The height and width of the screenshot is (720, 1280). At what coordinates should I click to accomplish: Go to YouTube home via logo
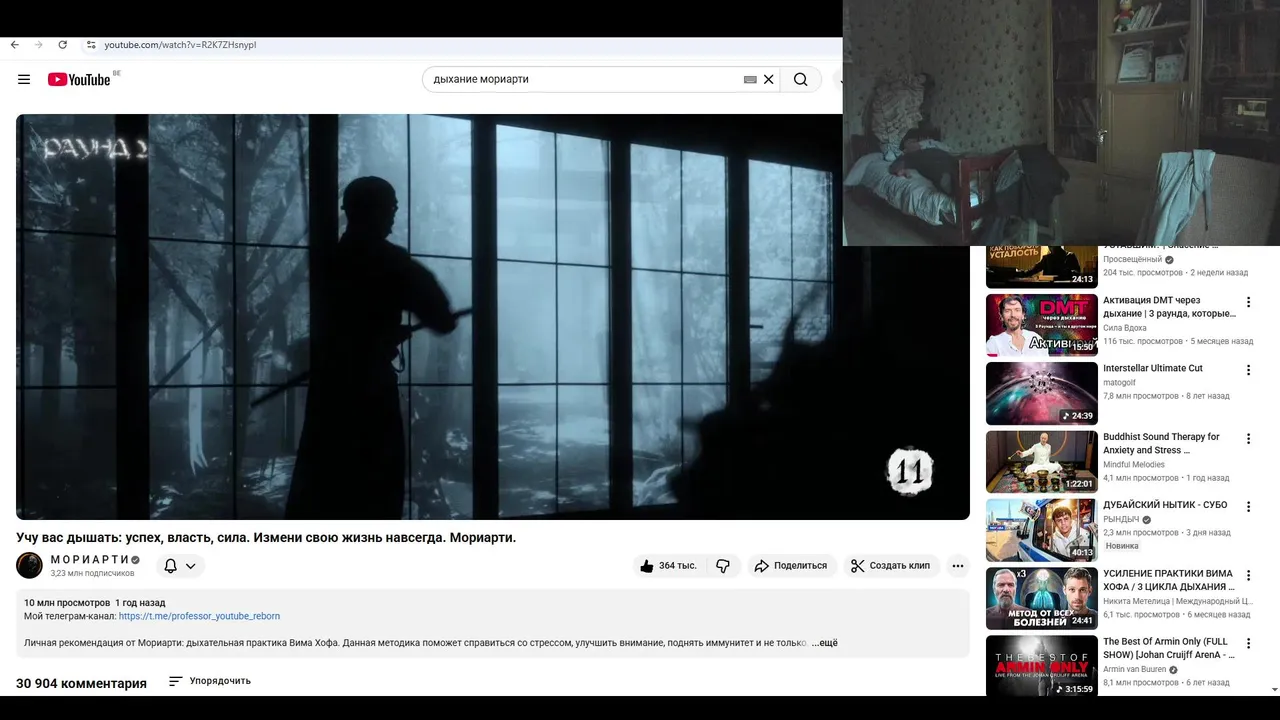coord(79,79)
